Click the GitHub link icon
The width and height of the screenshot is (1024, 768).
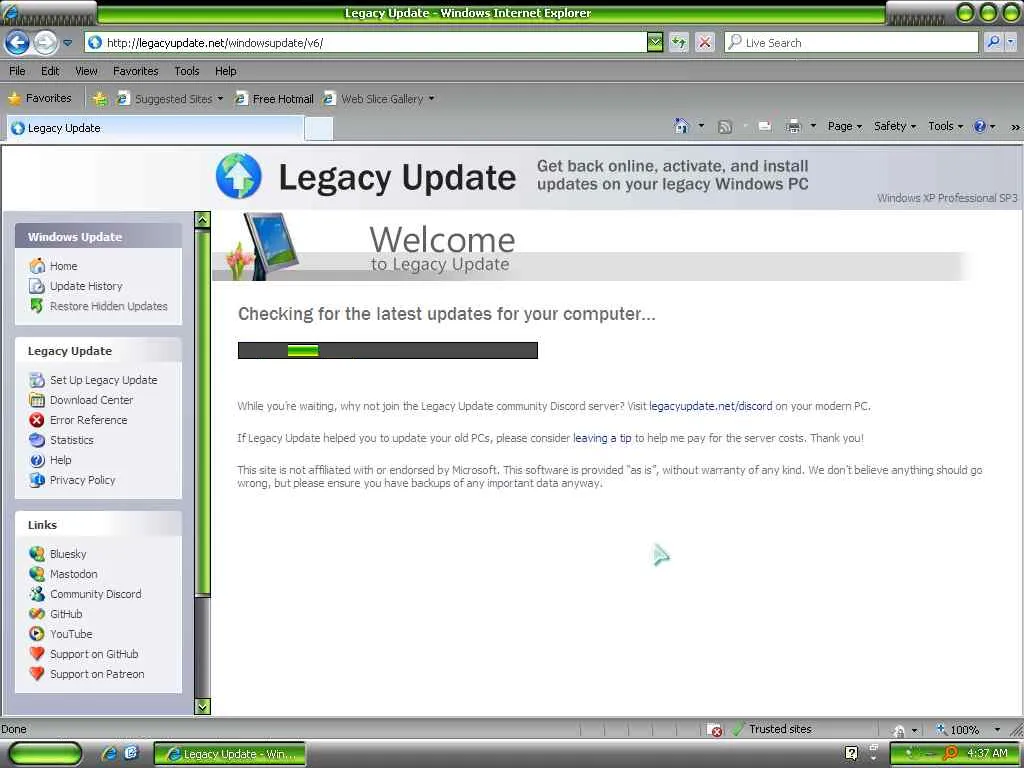tap(37, 614)
